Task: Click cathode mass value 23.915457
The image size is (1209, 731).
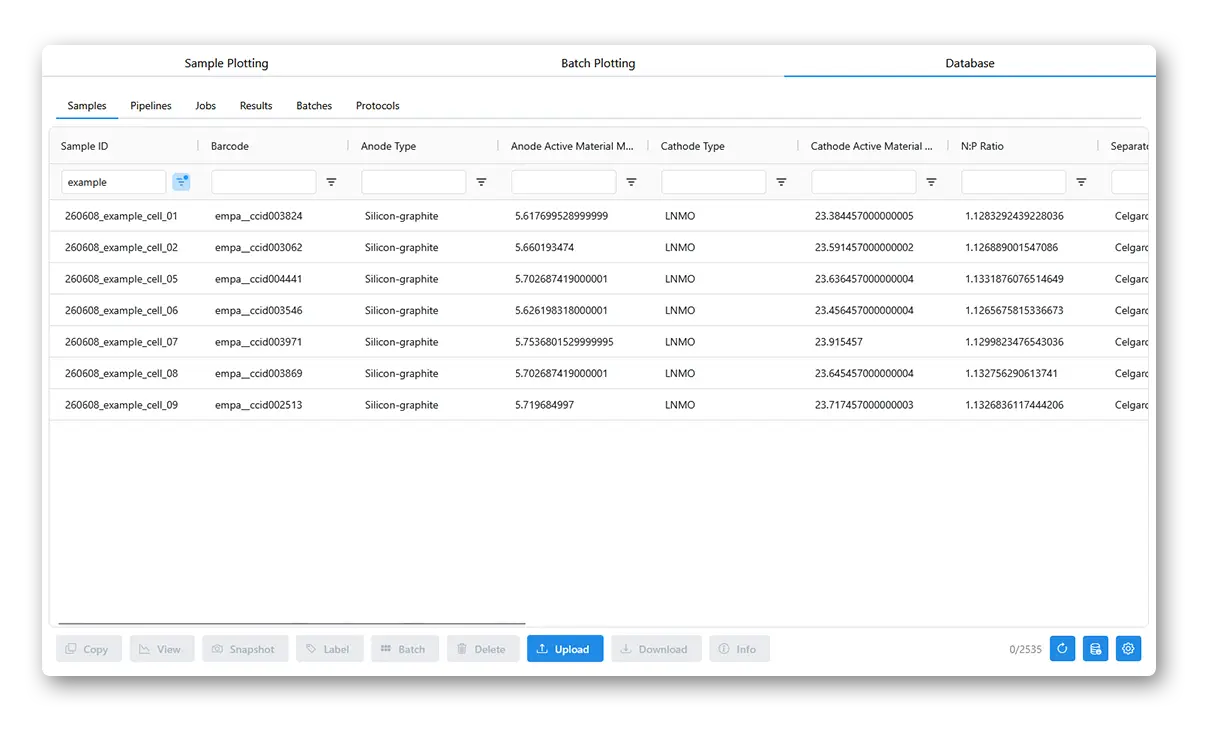Action: coord(841,342)
